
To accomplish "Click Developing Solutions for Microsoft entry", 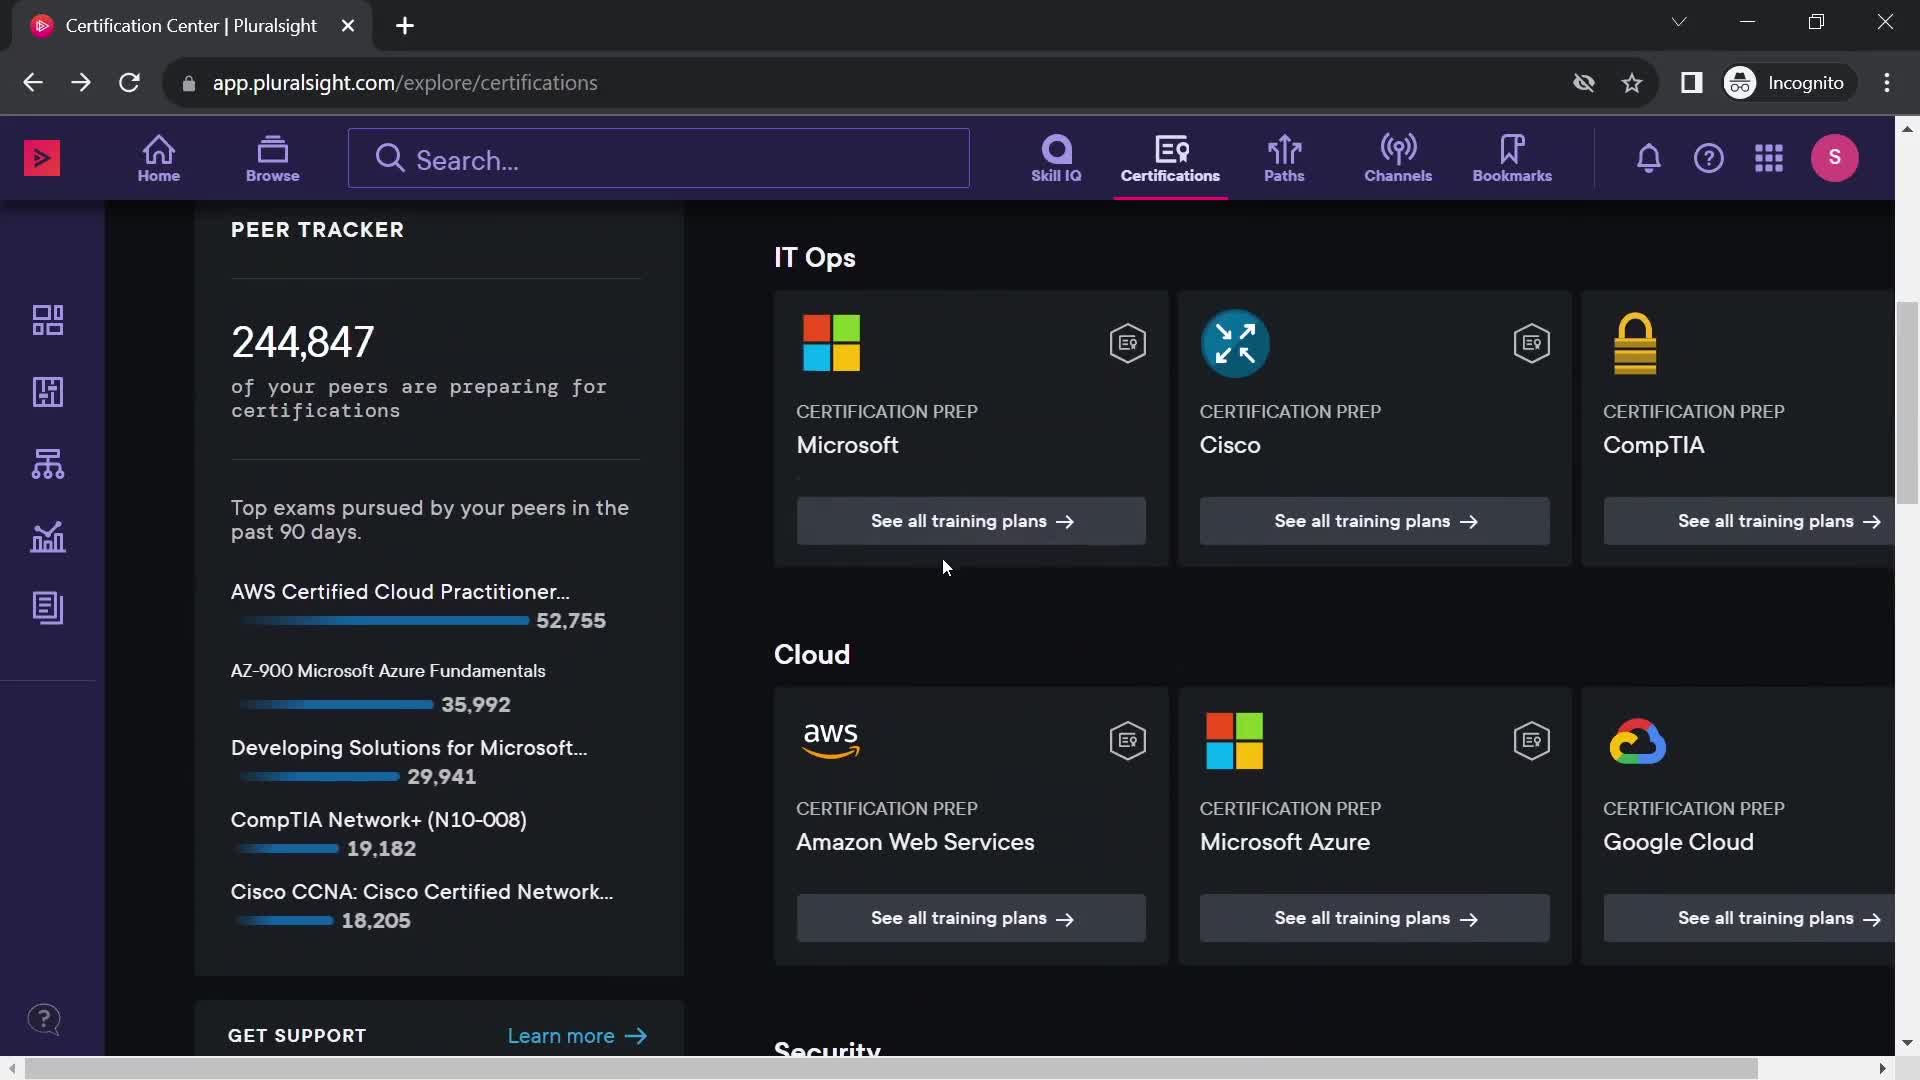I will [x=409, y=748].
